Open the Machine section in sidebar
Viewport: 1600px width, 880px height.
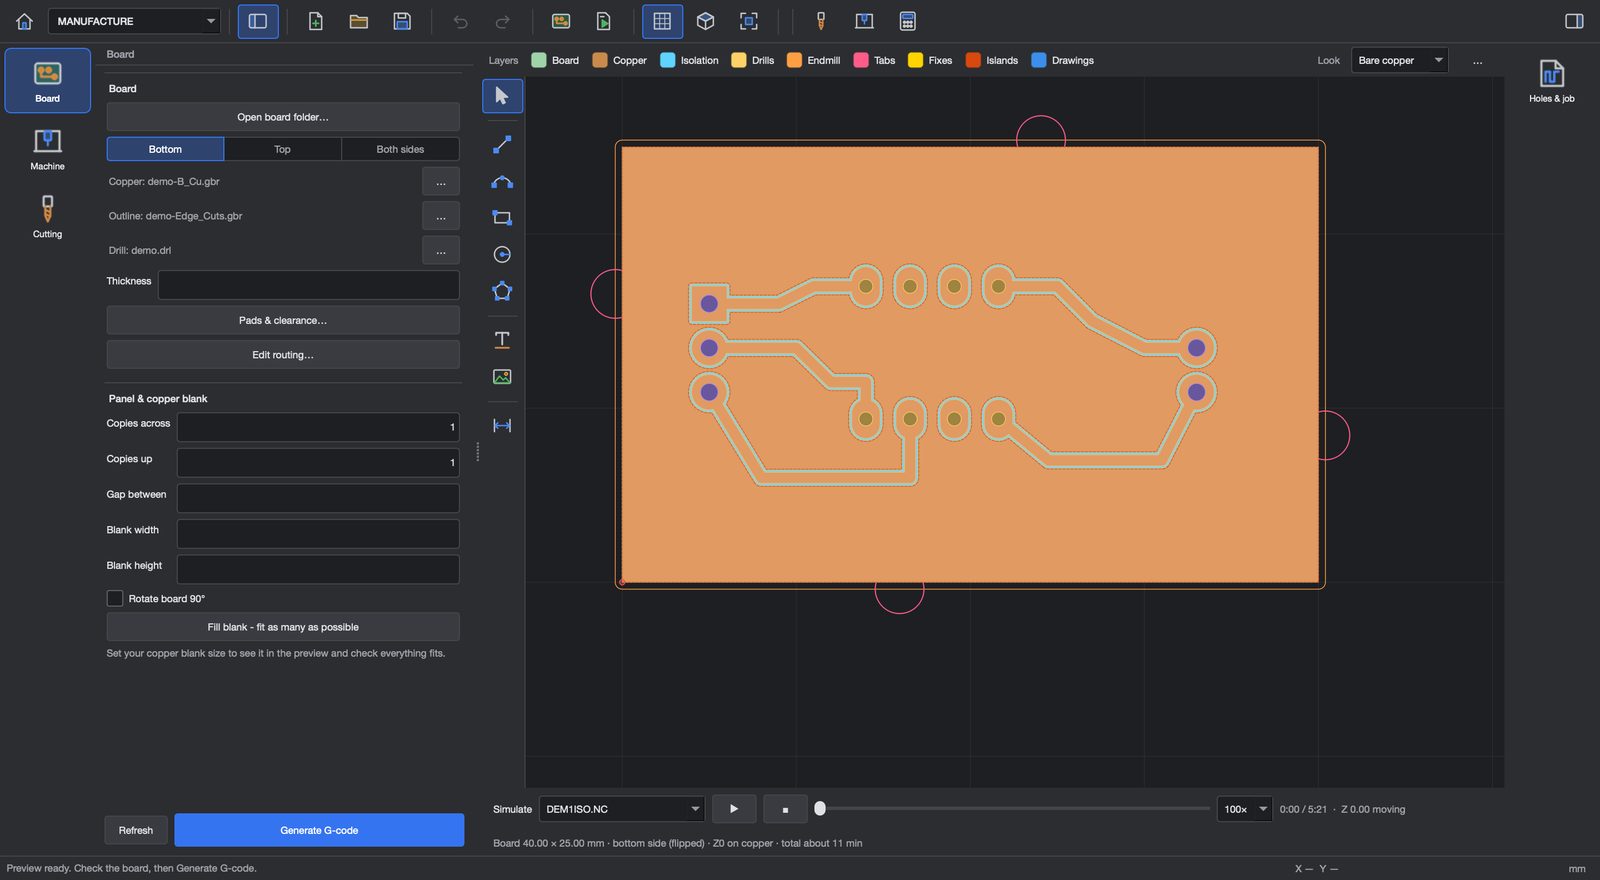pyautogui.click(x=47, y=149)
